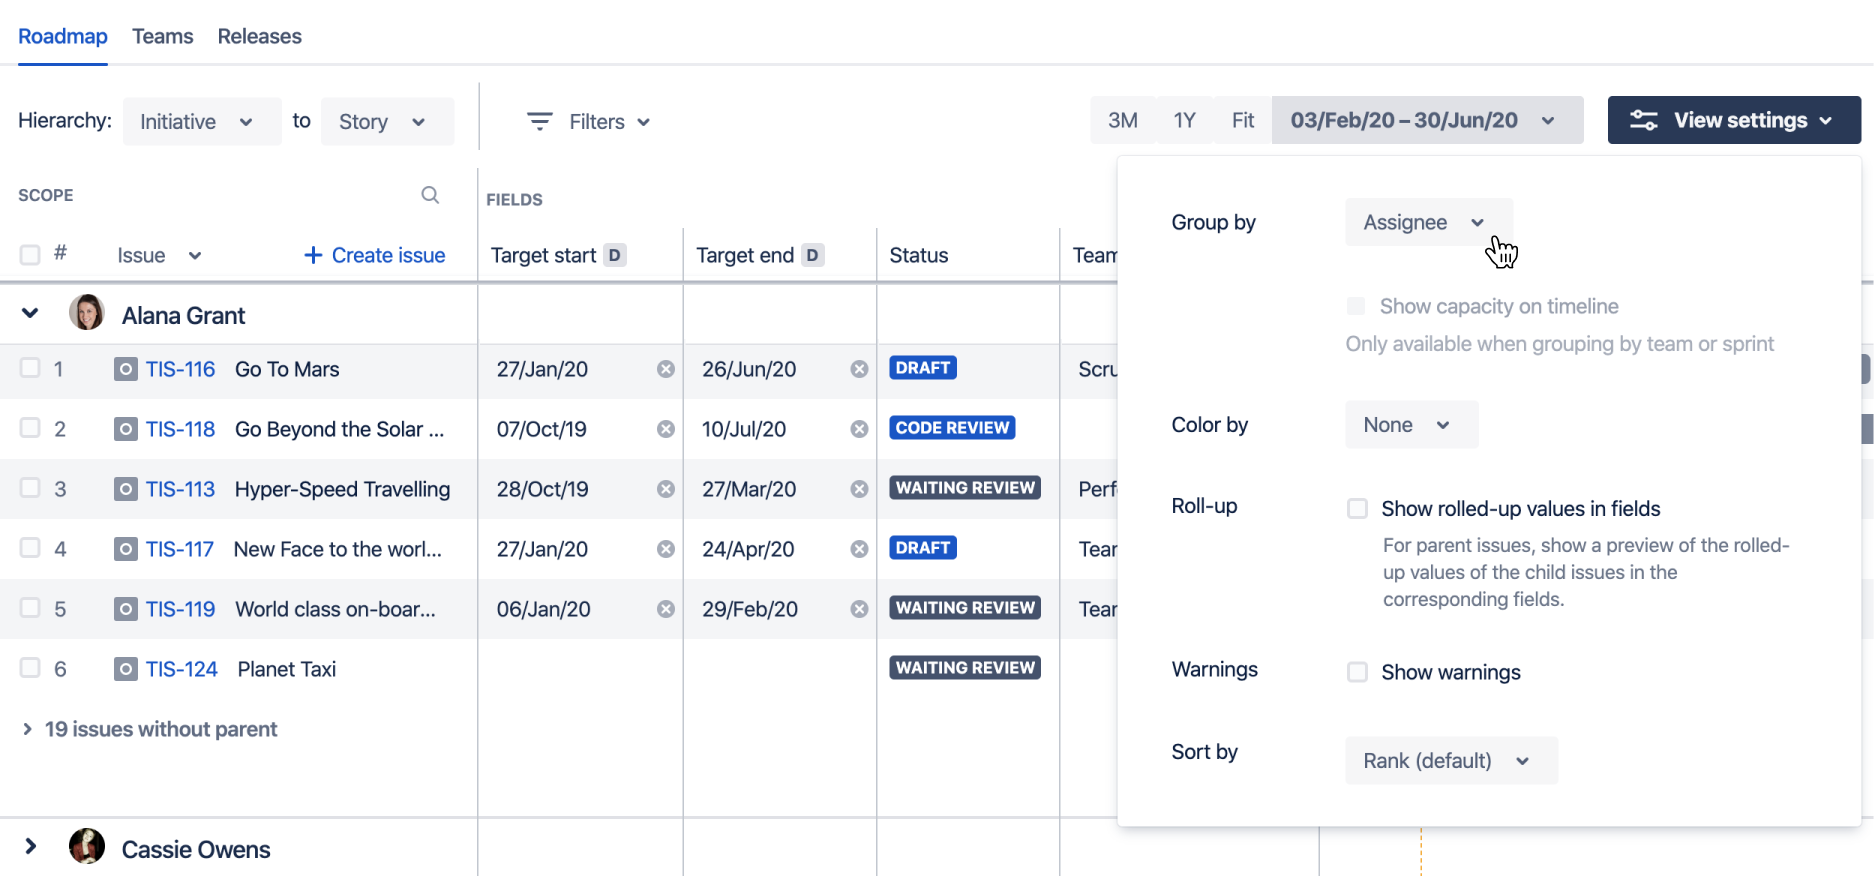This screenshot has width=1874, height=876.
Task: Click the plus icon beside Create issue
Action: click(313, 255)
